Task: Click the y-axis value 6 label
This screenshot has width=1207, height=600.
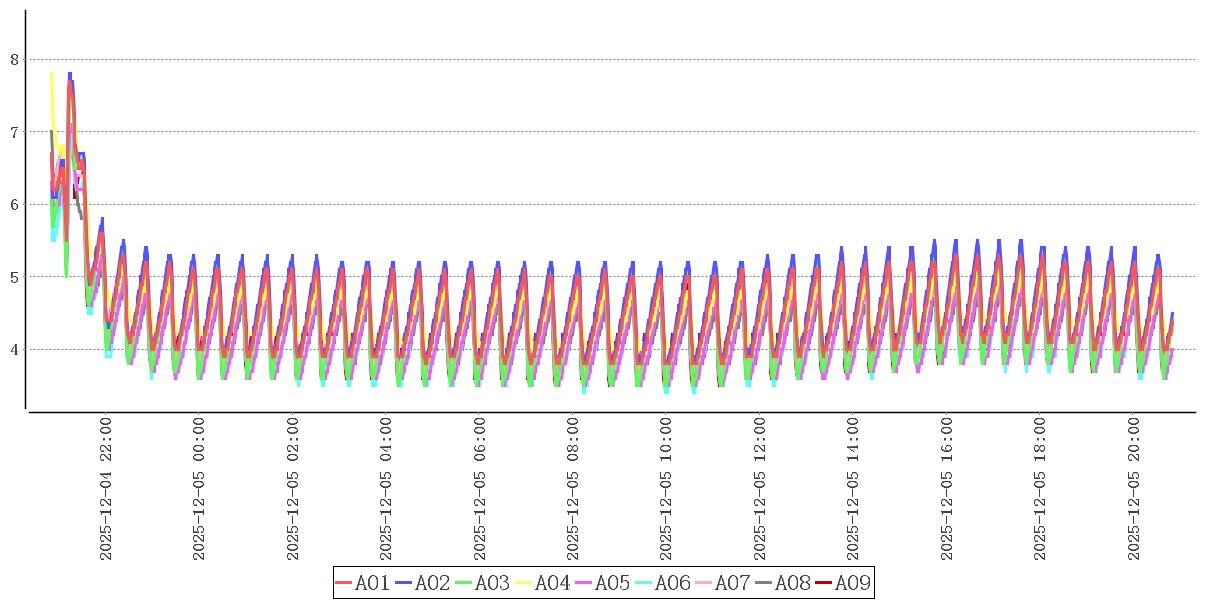Action: tap(15, 205)
